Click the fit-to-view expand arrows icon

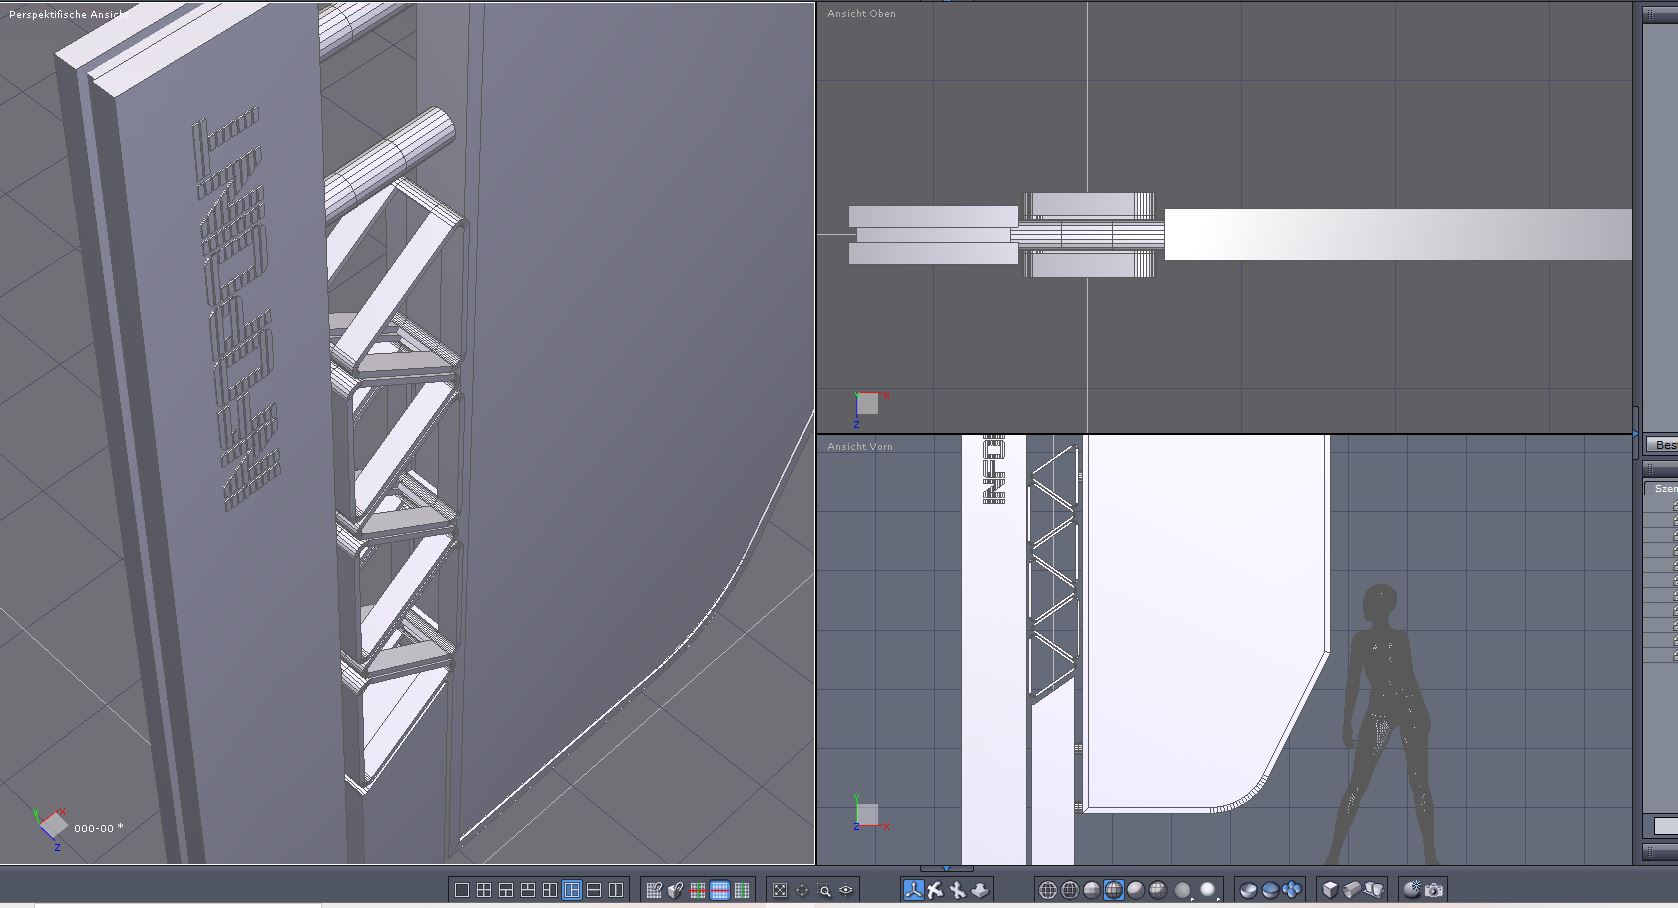point(780,890)
